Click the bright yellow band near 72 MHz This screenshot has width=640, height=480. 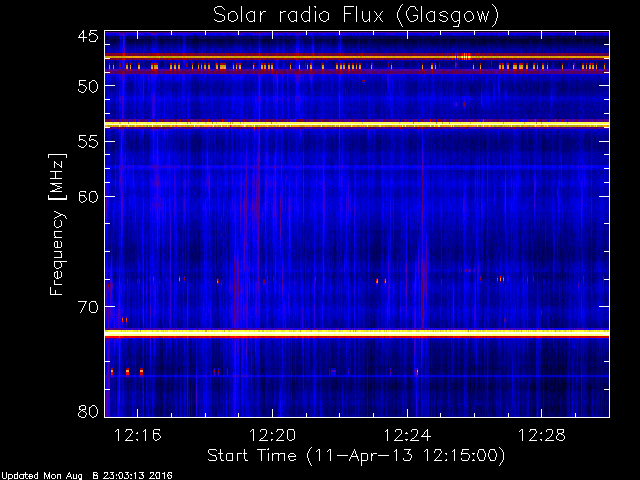(357, 333)
